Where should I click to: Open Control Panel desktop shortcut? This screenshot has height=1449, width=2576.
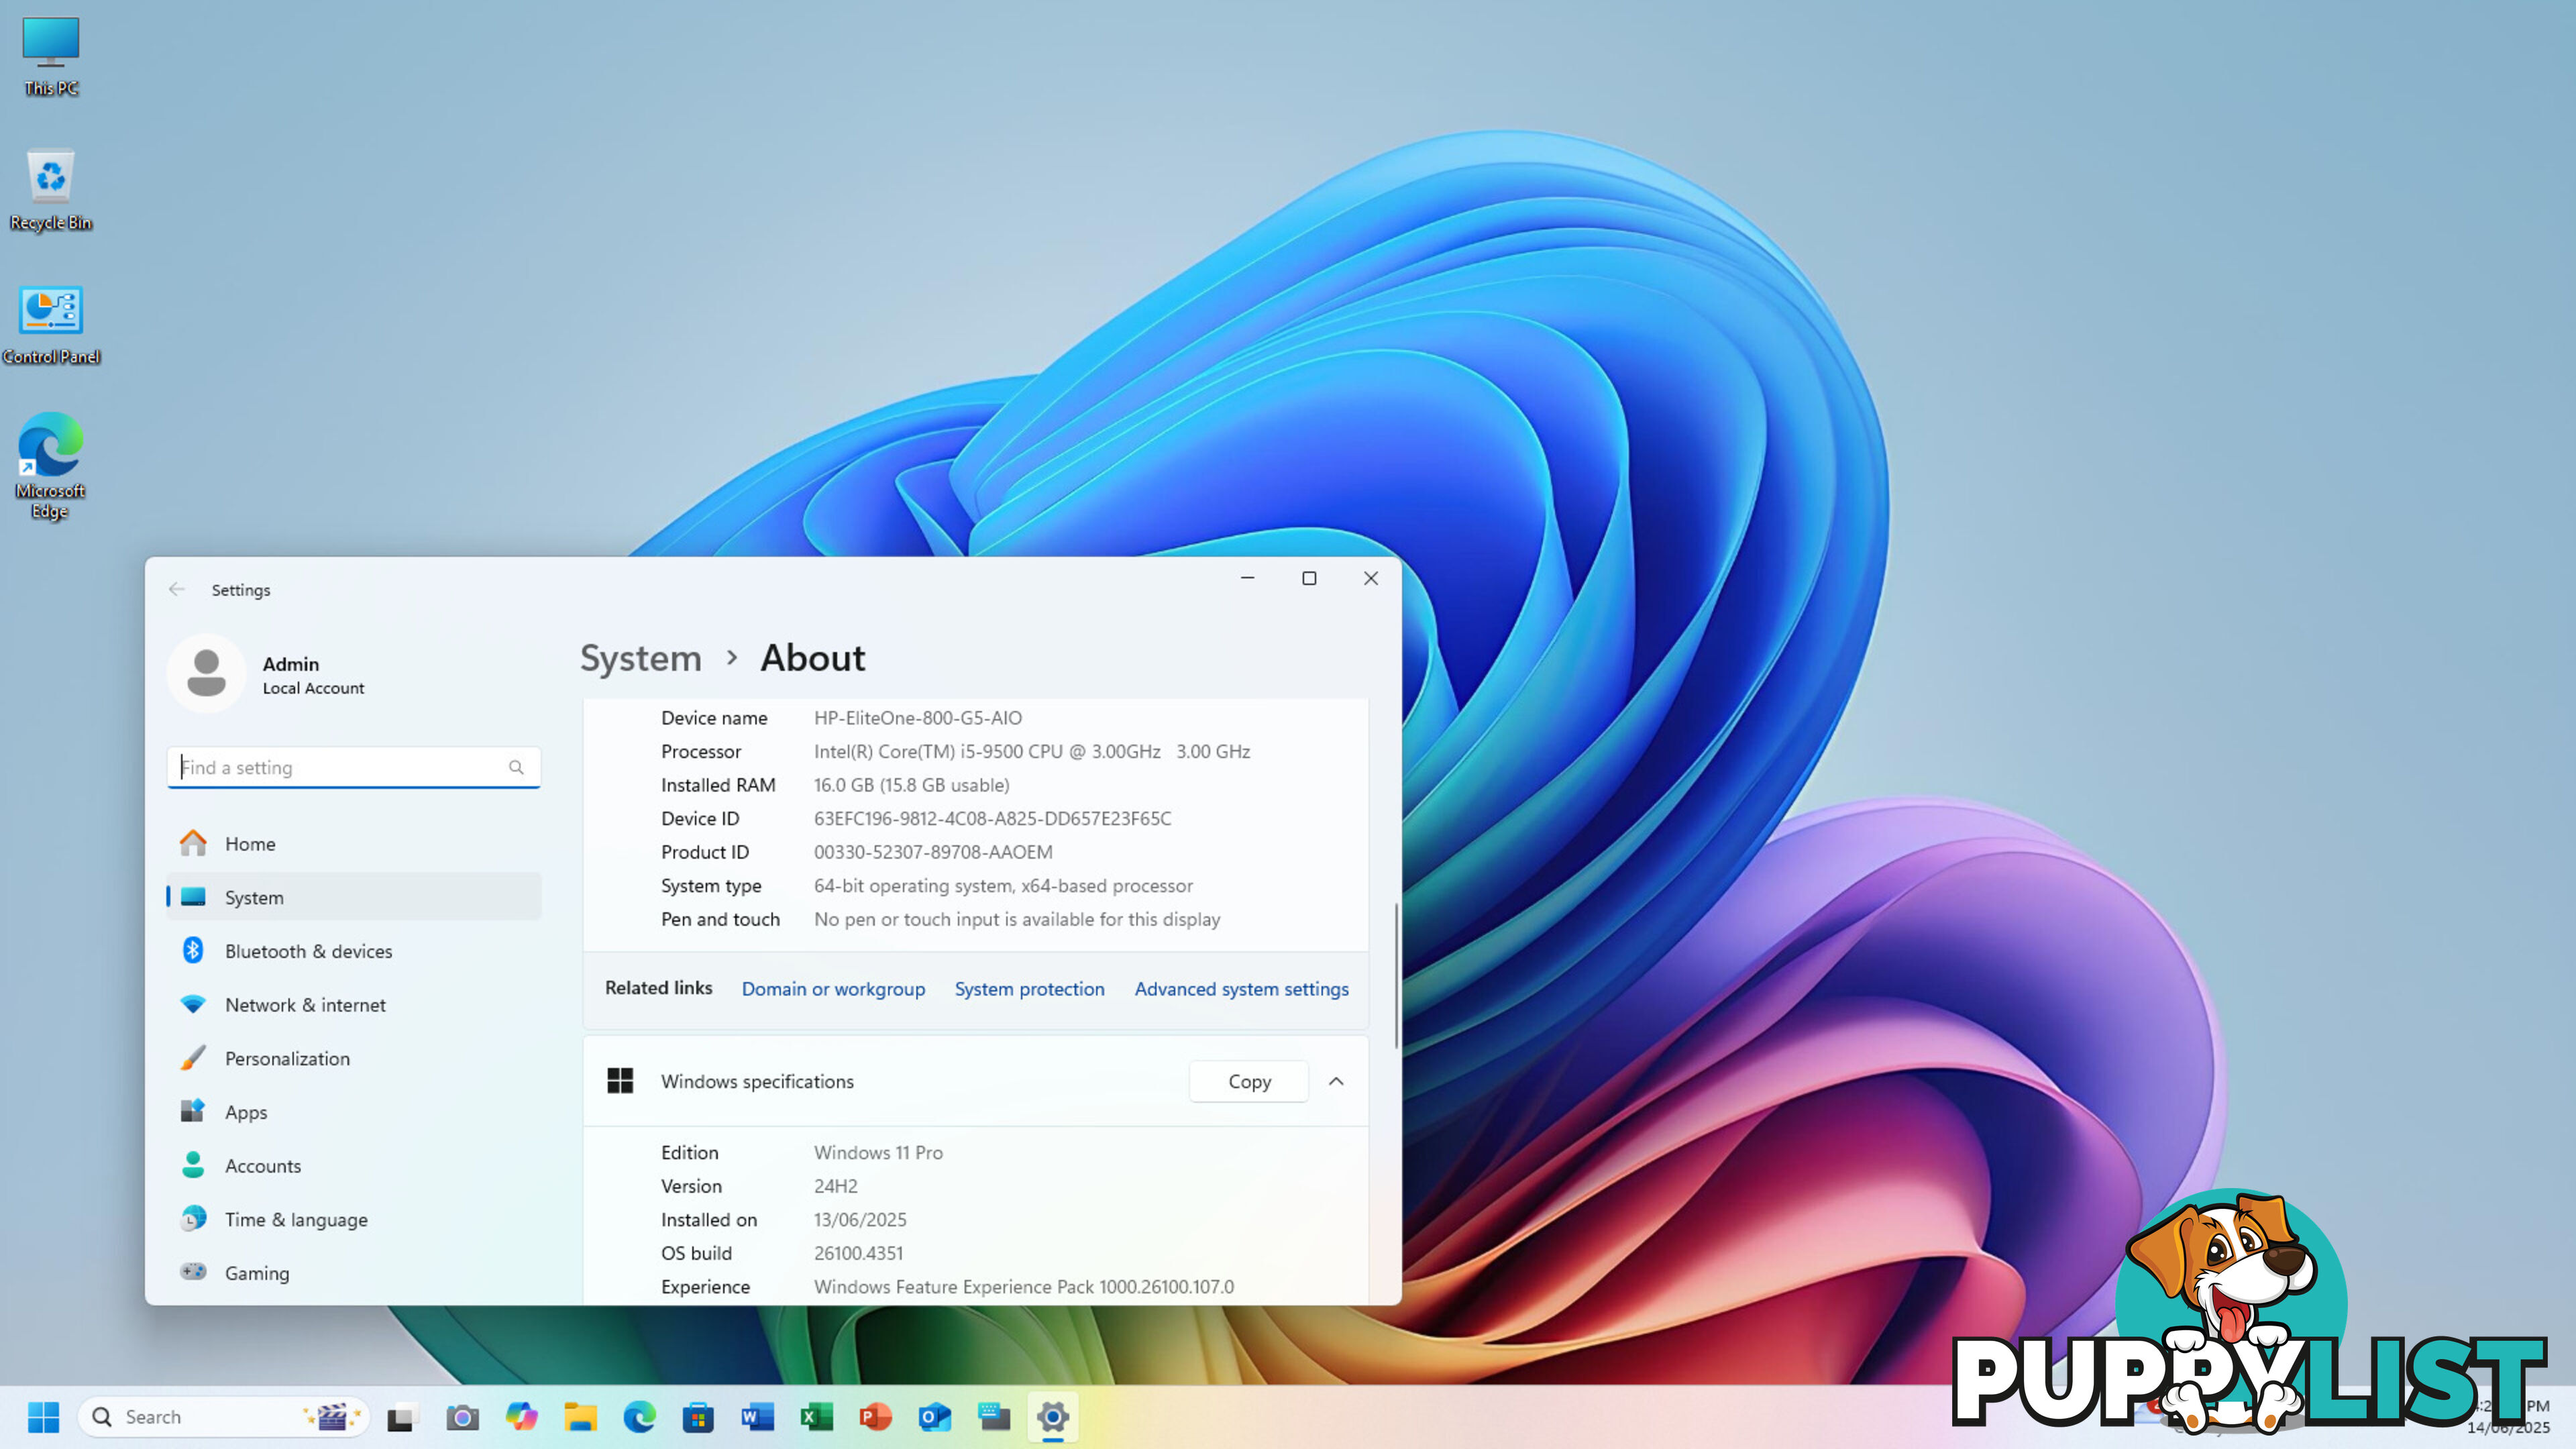click(50, 325)
